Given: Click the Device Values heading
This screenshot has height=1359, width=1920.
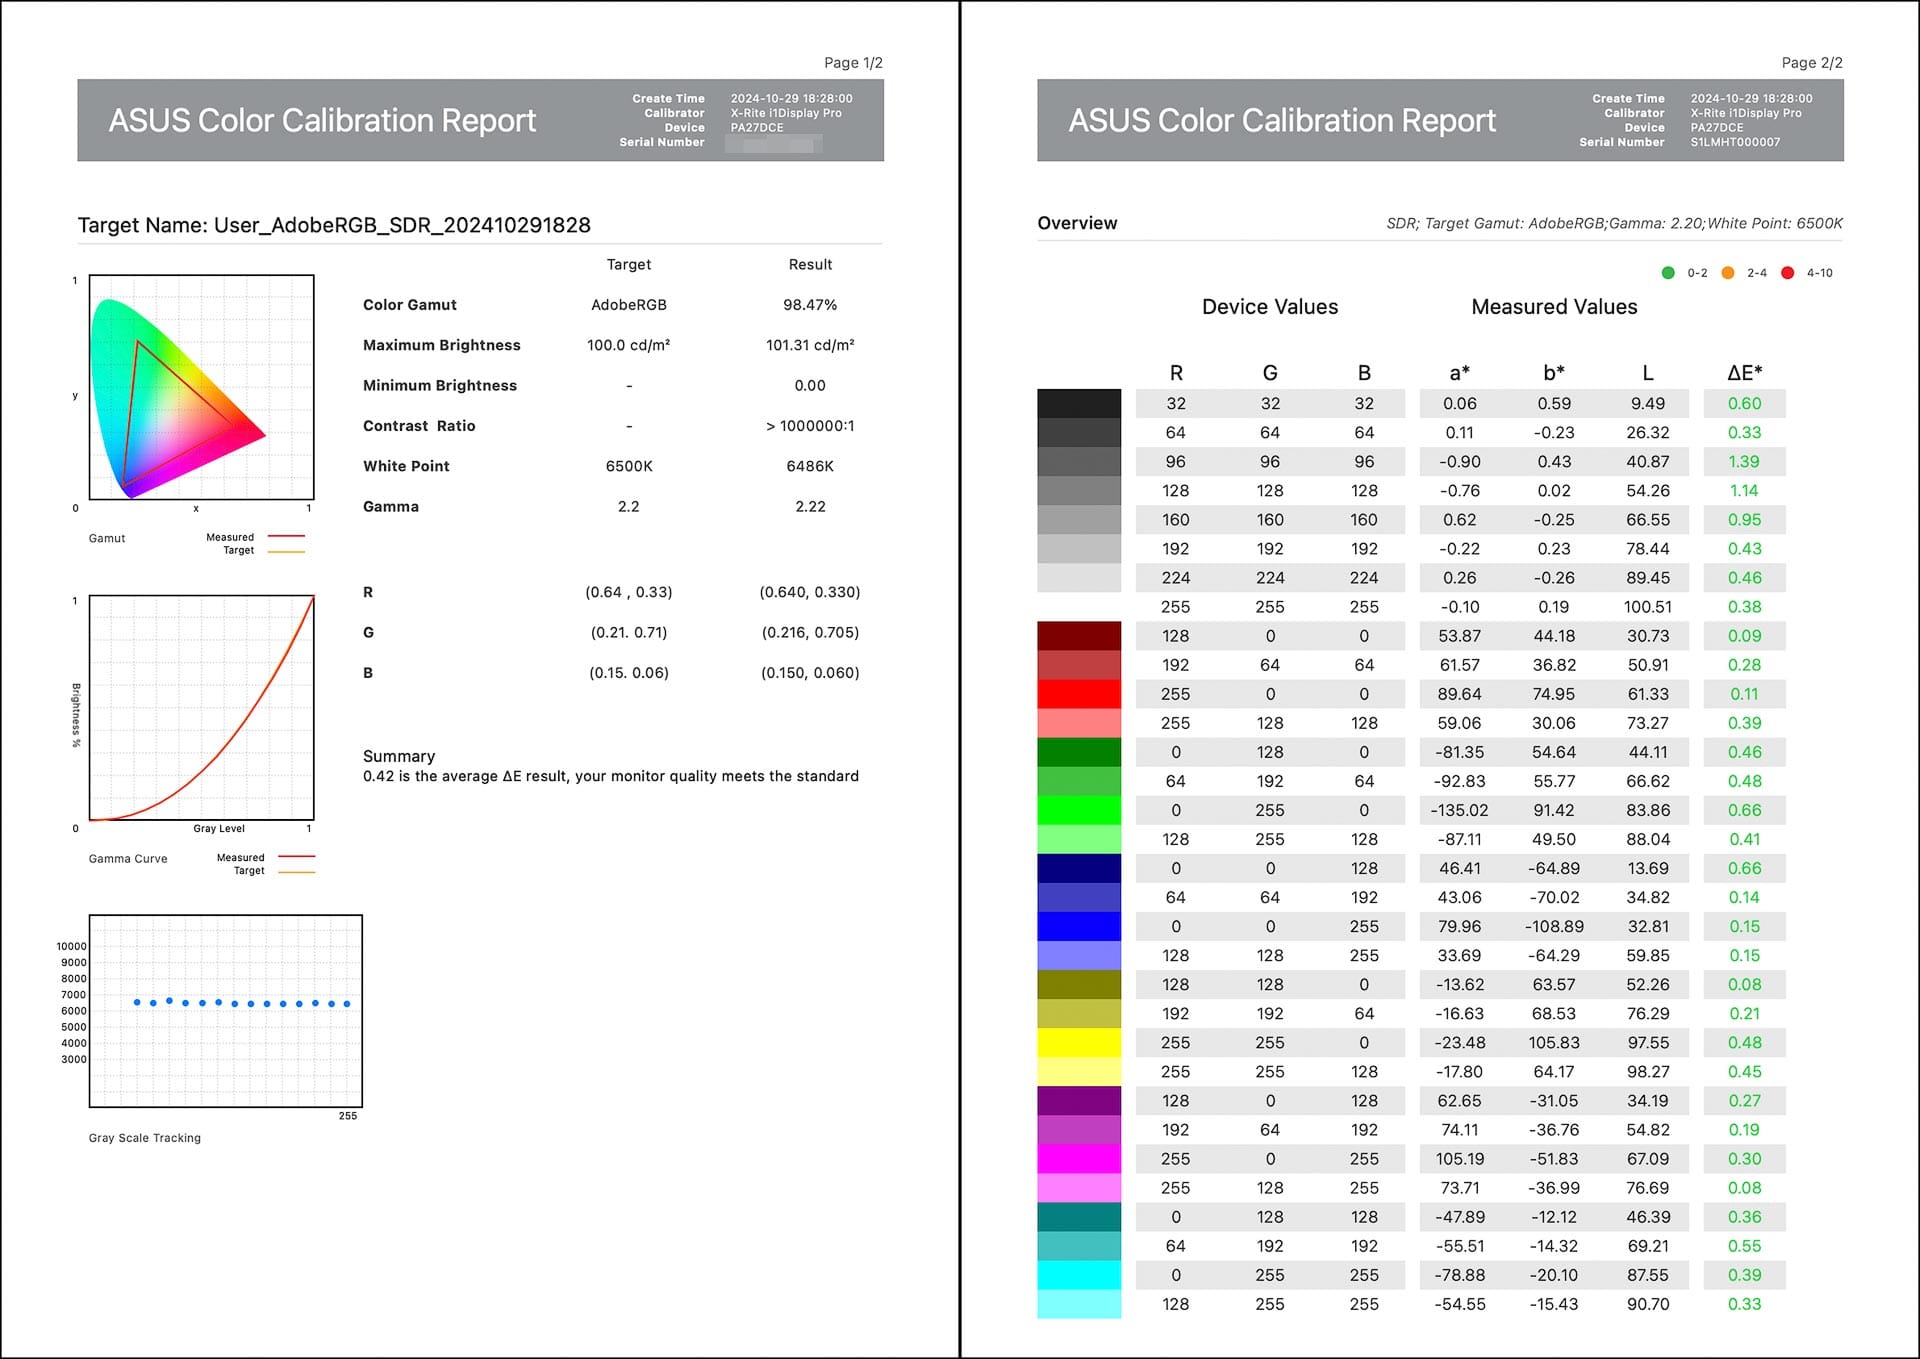Looking at the screenshot, I should (x=1269, y=307).
